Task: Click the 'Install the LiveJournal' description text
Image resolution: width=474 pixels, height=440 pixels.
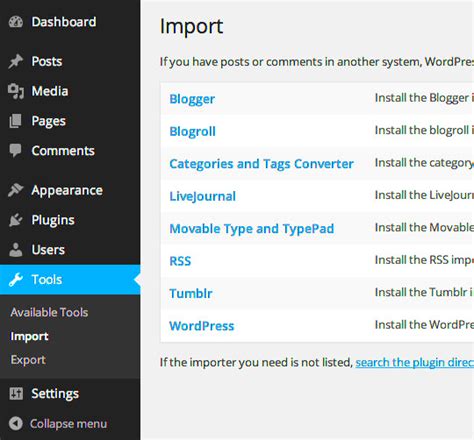Action: tap(424, 195)
